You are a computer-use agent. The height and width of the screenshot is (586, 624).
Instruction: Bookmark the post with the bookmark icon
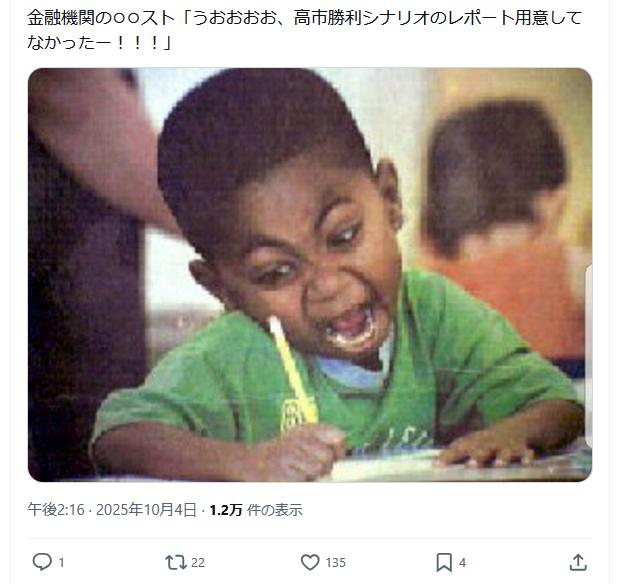point(444,563)
